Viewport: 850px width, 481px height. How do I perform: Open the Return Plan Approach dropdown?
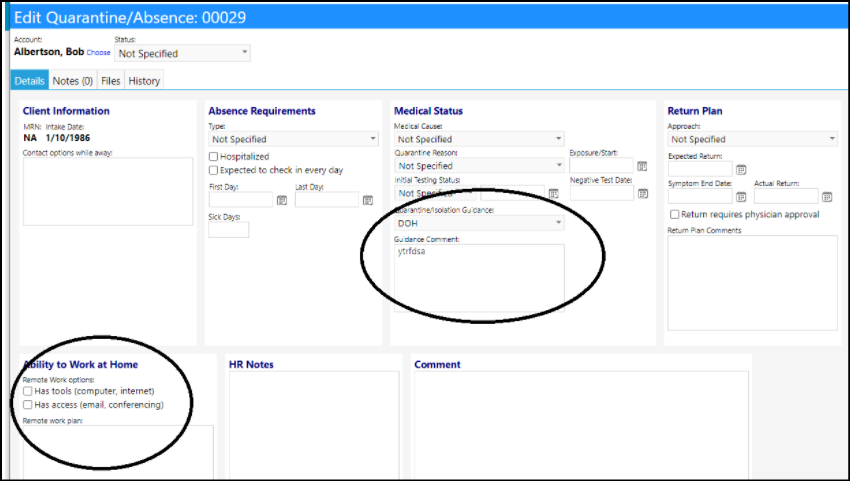[752, 139]
